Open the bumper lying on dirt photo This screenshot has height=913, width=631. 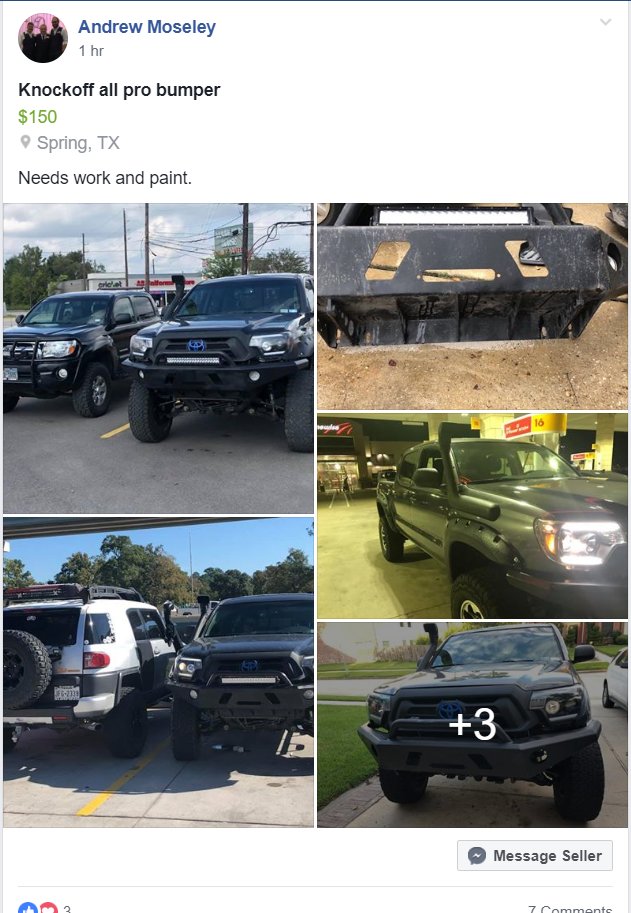pyautogui.click(x=472, y=306)
